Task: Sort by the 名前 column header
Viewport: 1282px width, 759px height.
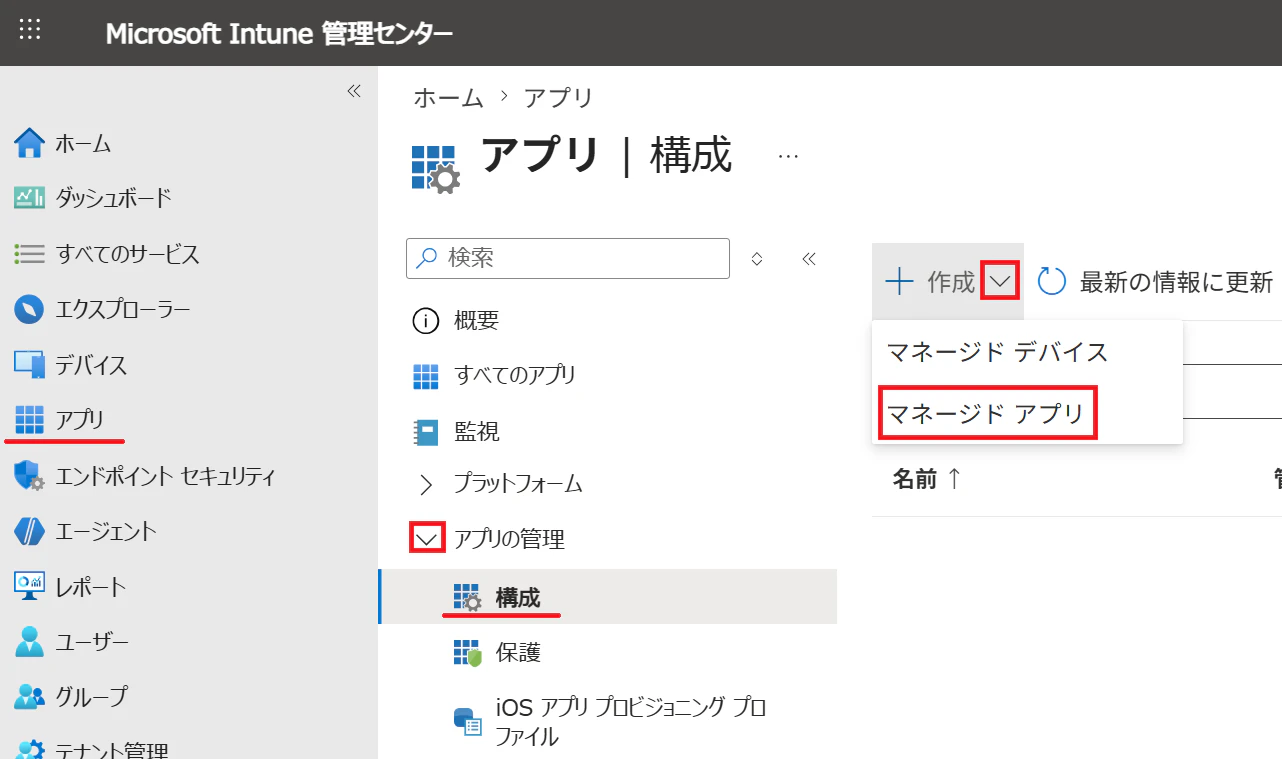Action: pos(927,480)
